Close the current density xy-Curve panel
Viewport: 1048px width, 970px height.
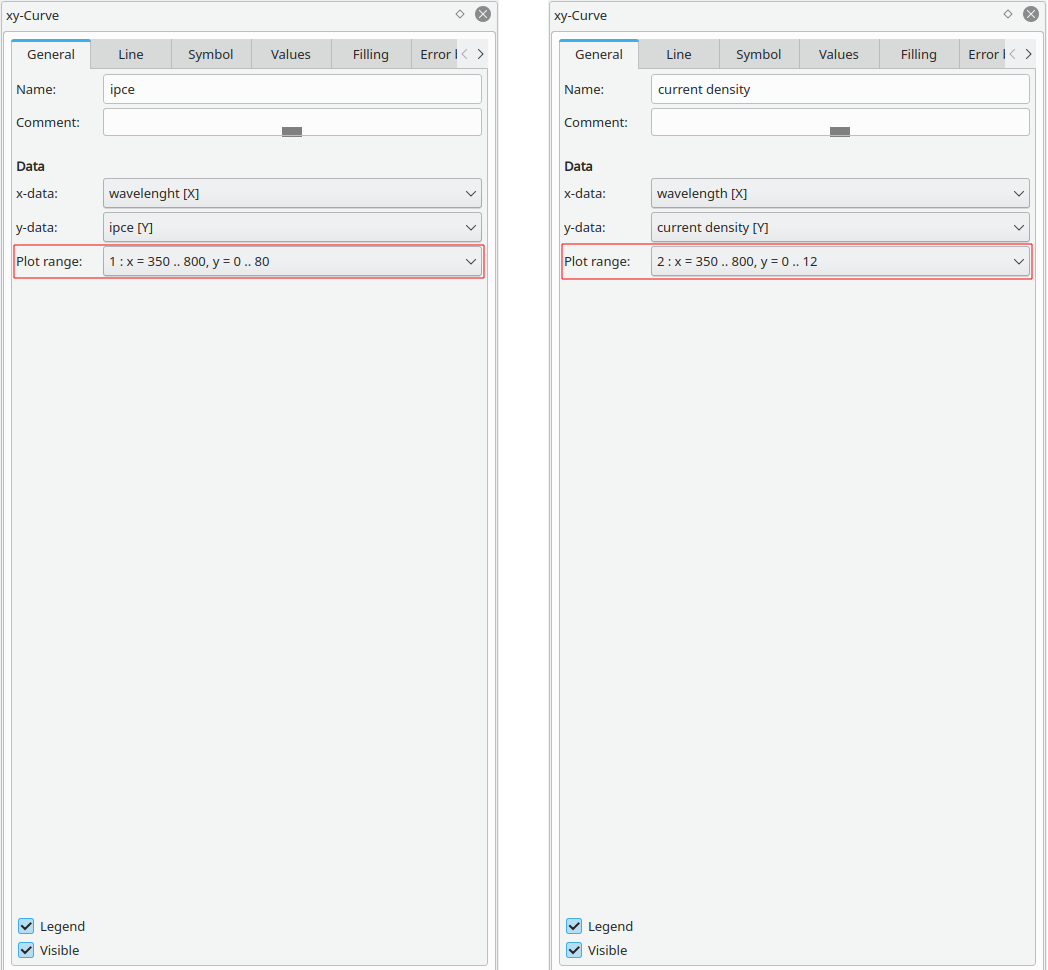click(1031, 14)
